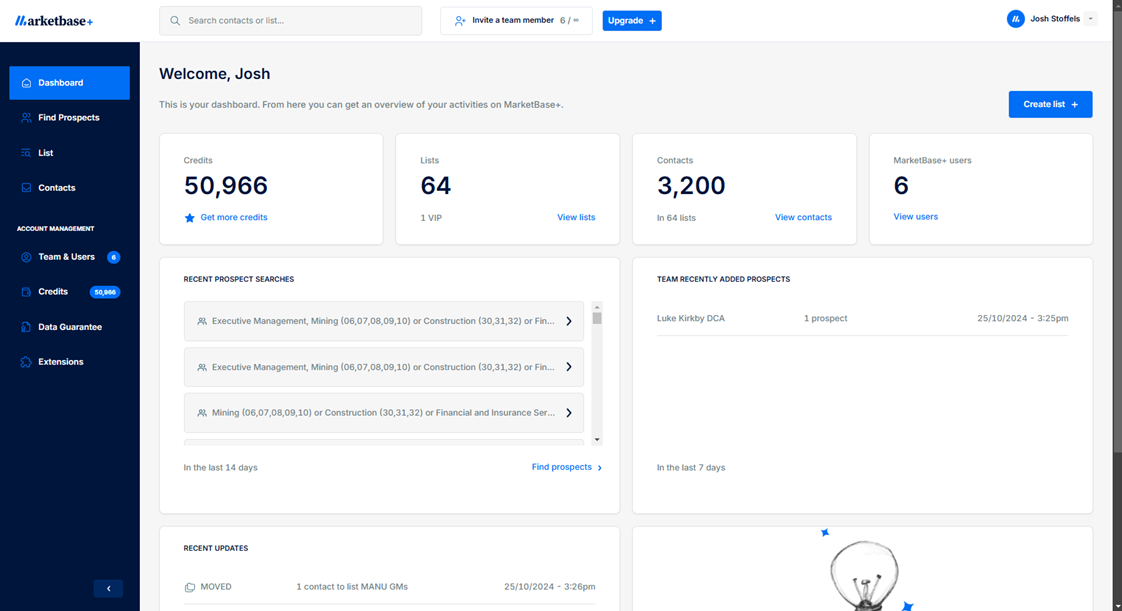Click the recent searches scrollbar thumb

[597, 318]
